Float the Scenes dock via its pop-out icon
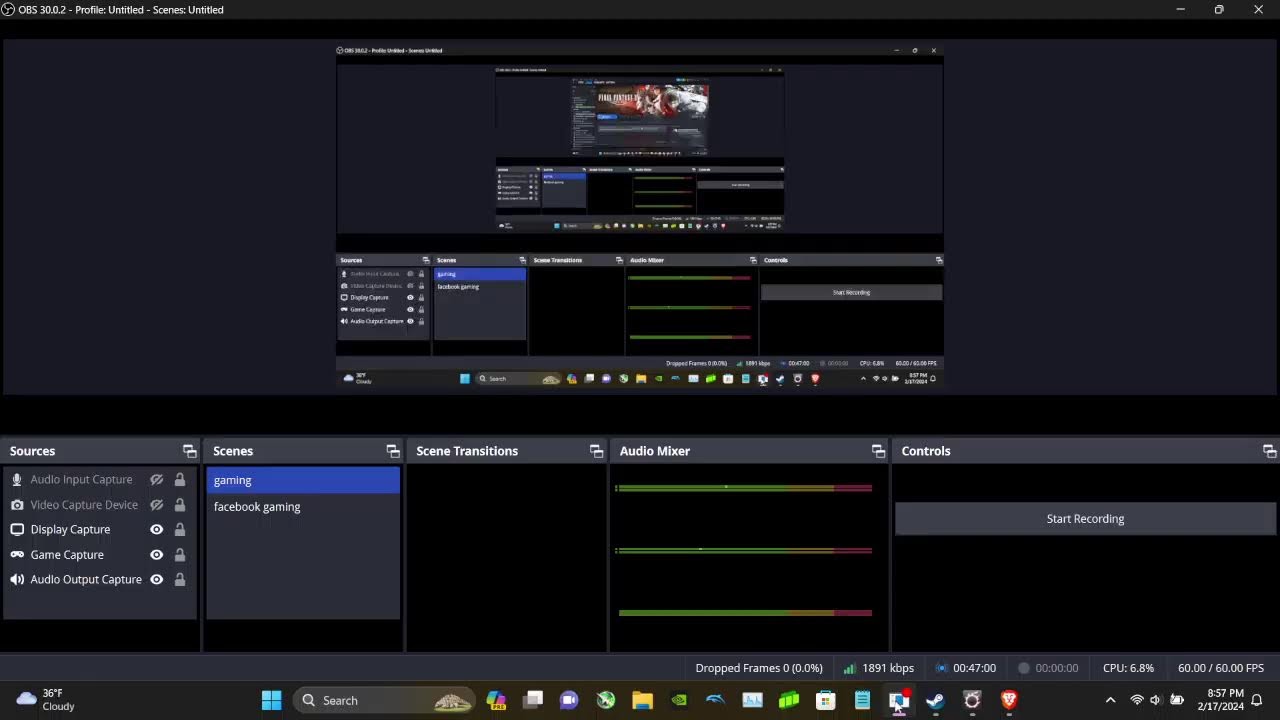This screenshot has width=1280, height=720. coord(393,451)
